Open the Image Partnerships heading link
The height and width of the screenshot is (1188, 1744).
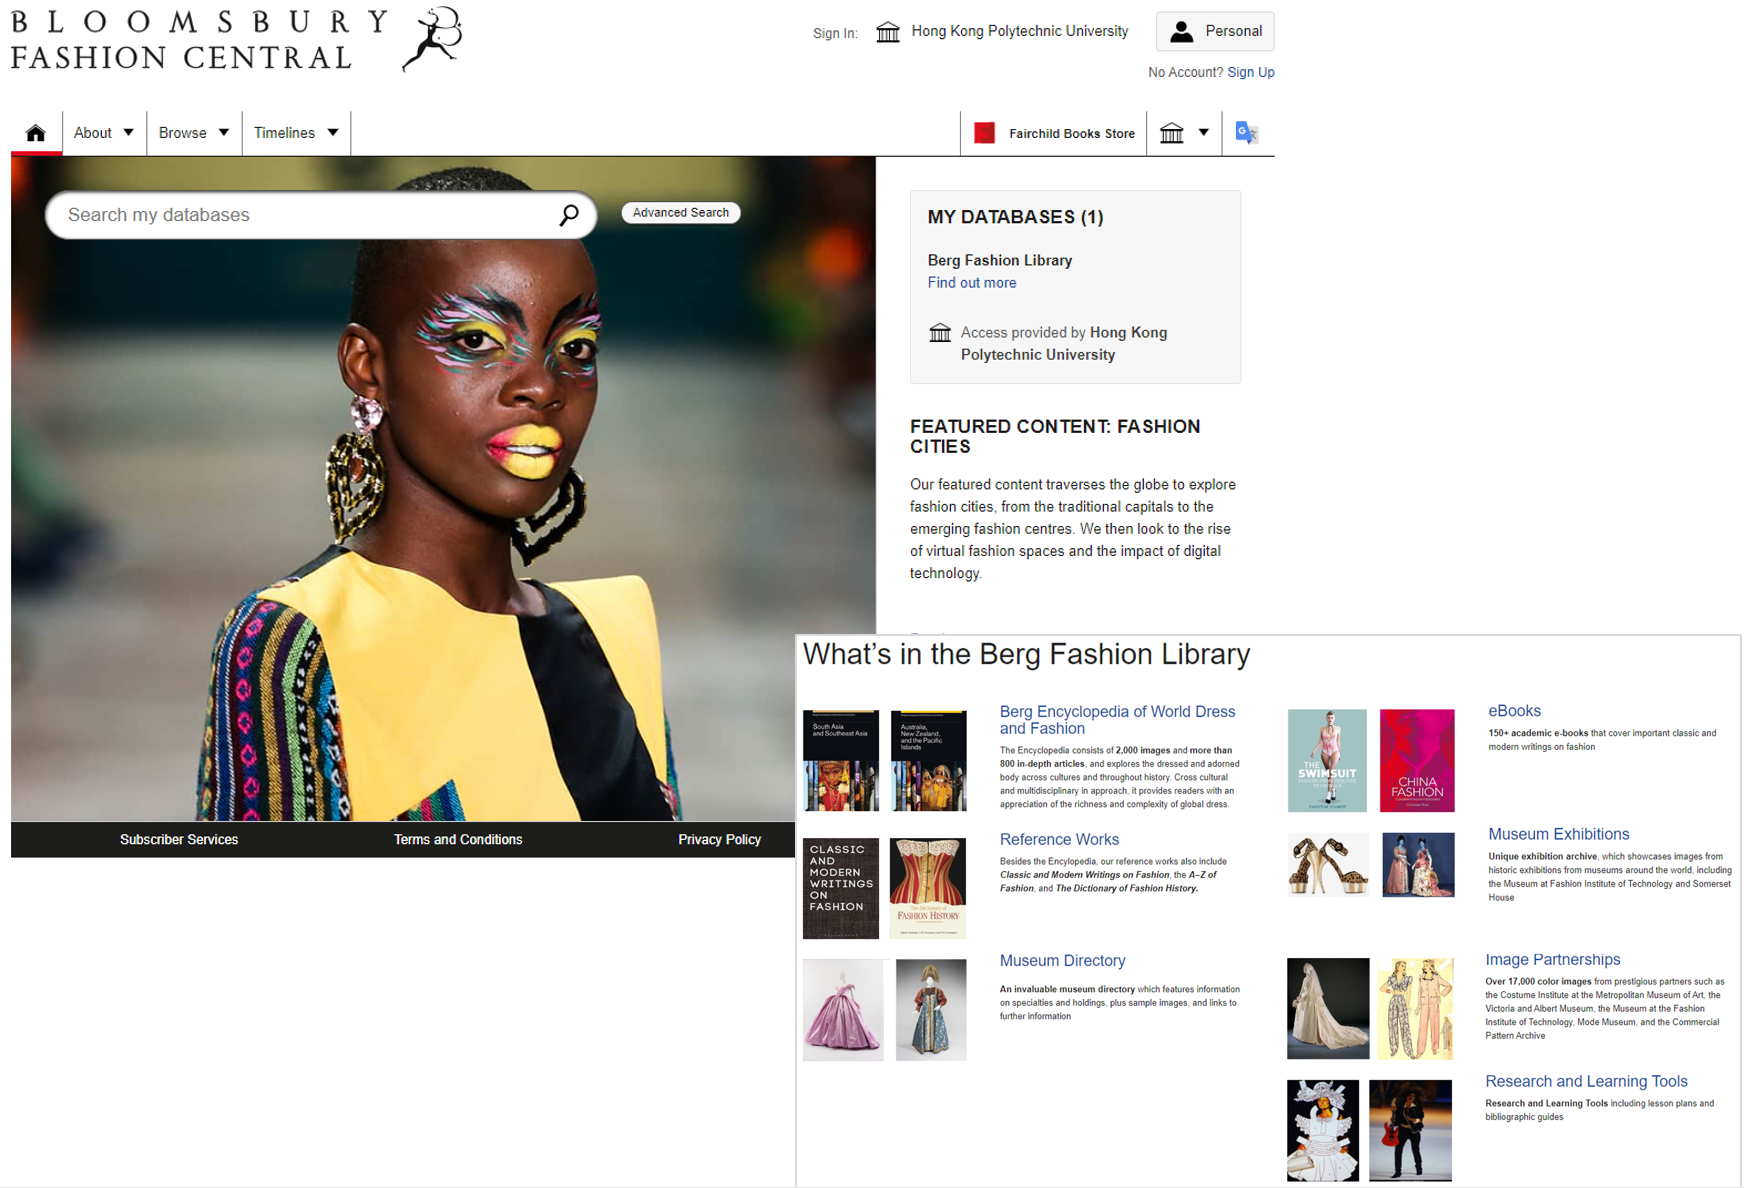1552,960
